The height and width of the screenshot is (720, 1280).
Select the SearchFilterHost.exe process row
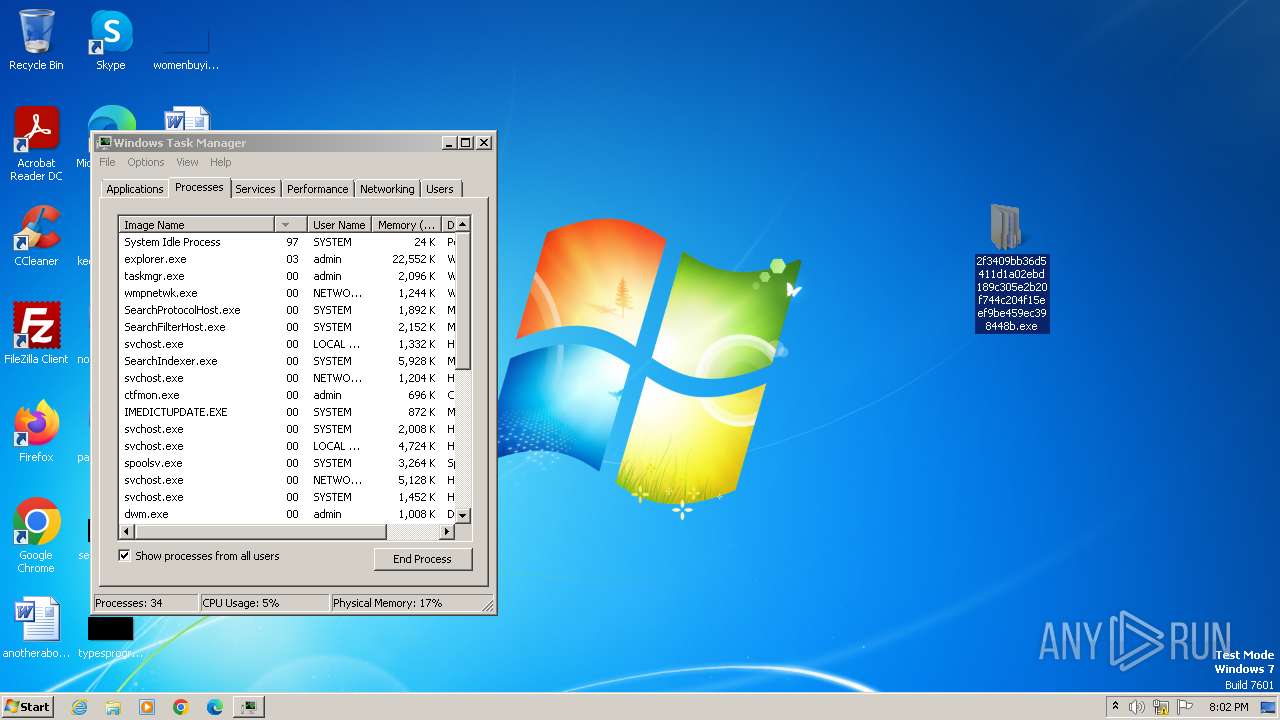[287, 327]
